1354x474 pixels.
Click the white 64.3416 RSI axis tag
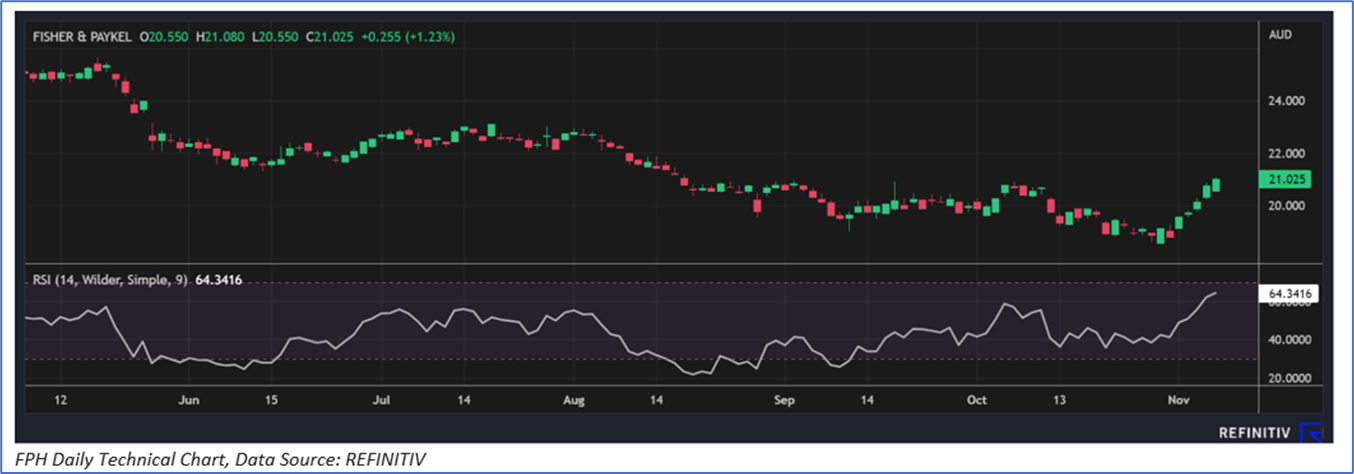(1289, 293)
